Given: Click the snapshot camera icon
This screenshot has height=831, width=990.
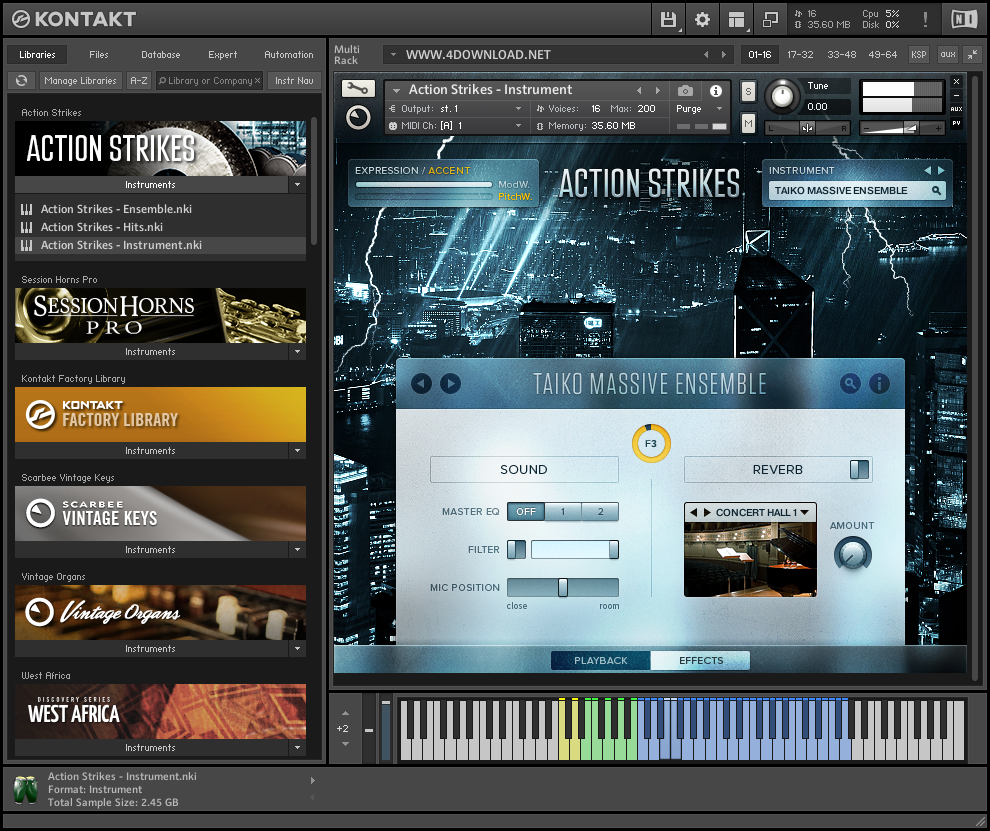Looking at the screenshot, I should point(685,89).
